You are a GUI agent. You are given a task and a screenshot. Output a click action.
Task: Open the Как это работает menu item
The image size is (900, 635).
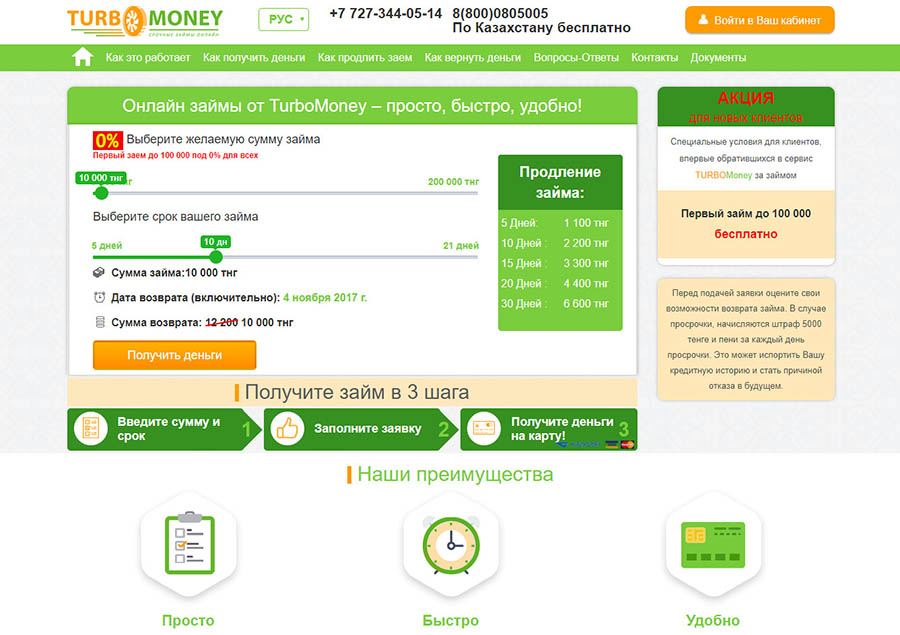pos(148,58)
